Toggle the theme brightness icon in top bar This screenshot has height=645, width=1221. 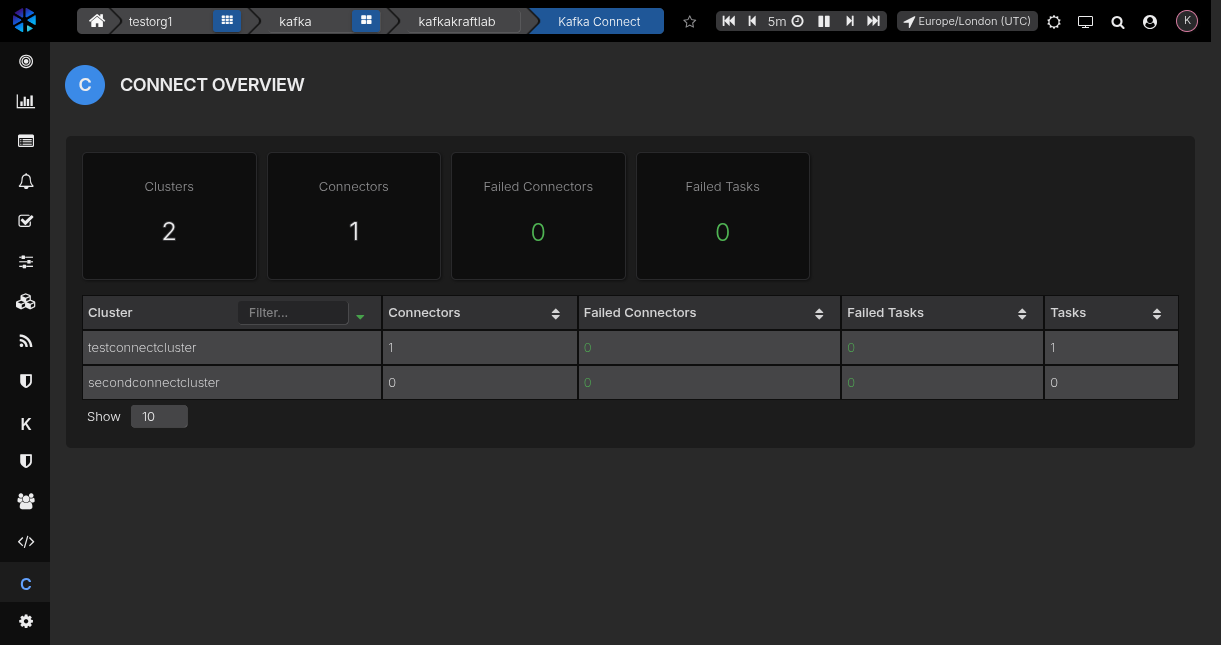point(1054,21)
